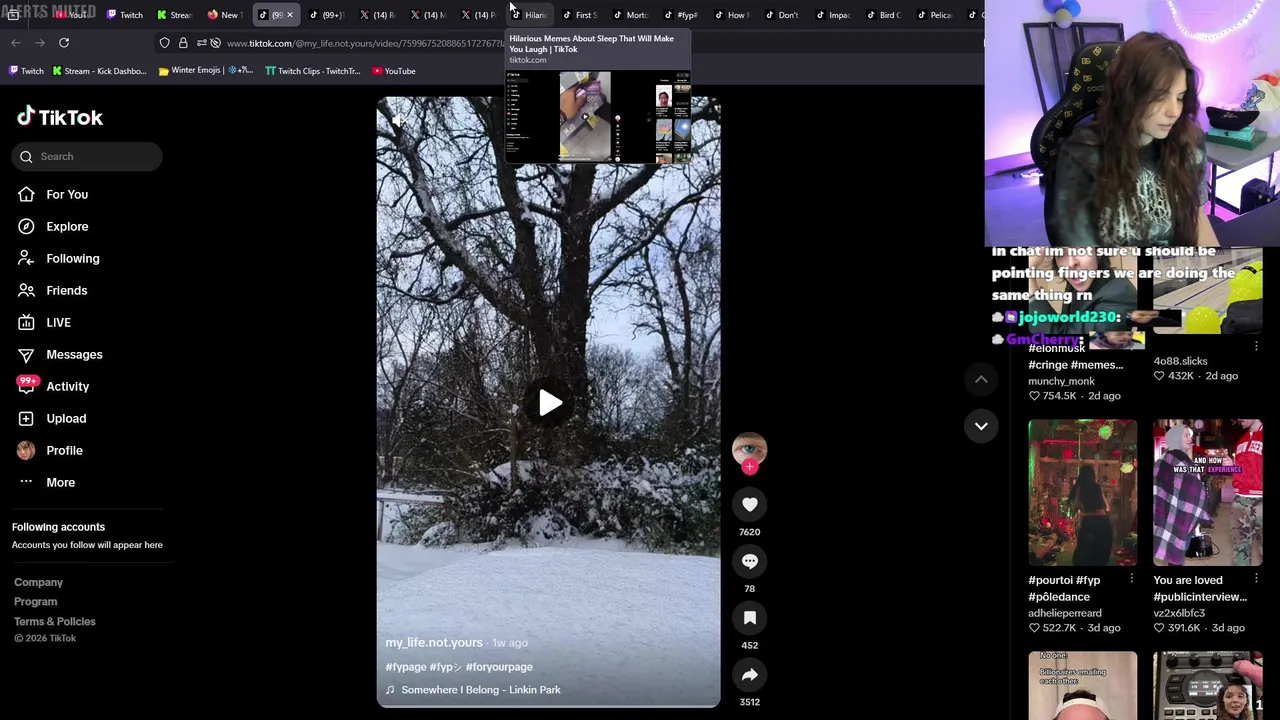Click the #foryourpage hashtag
Image resolution: width=1280 pixels, height=720 pixels.
pyautogui.click(x=499, y=667)
